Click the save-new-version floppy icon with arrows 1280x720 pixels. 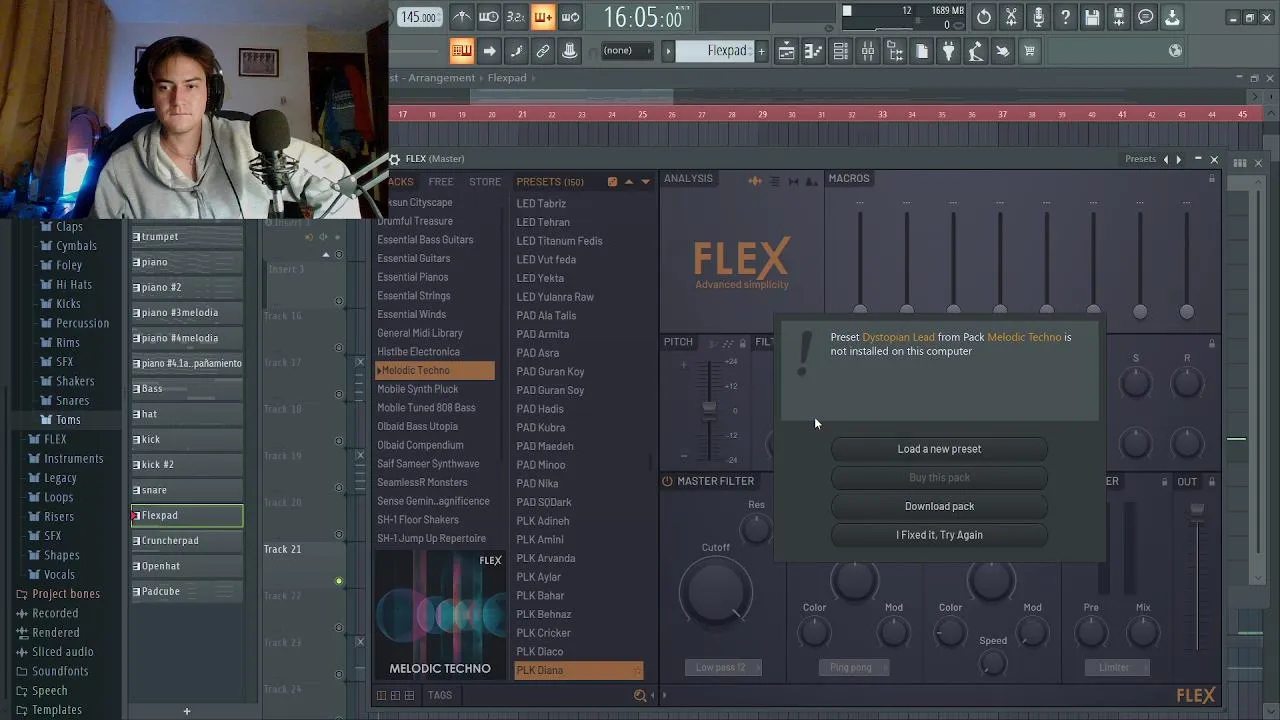[1119, 17]
